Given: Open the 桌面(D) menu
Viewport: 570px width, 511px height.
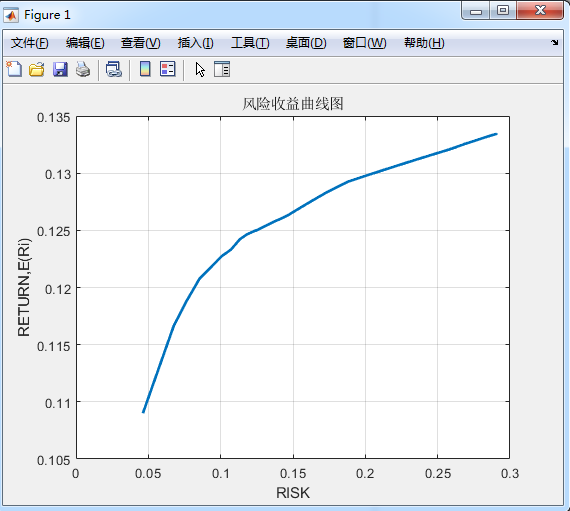Looking at the screenshot, I should pyautogui.click(x=306, y=43).
